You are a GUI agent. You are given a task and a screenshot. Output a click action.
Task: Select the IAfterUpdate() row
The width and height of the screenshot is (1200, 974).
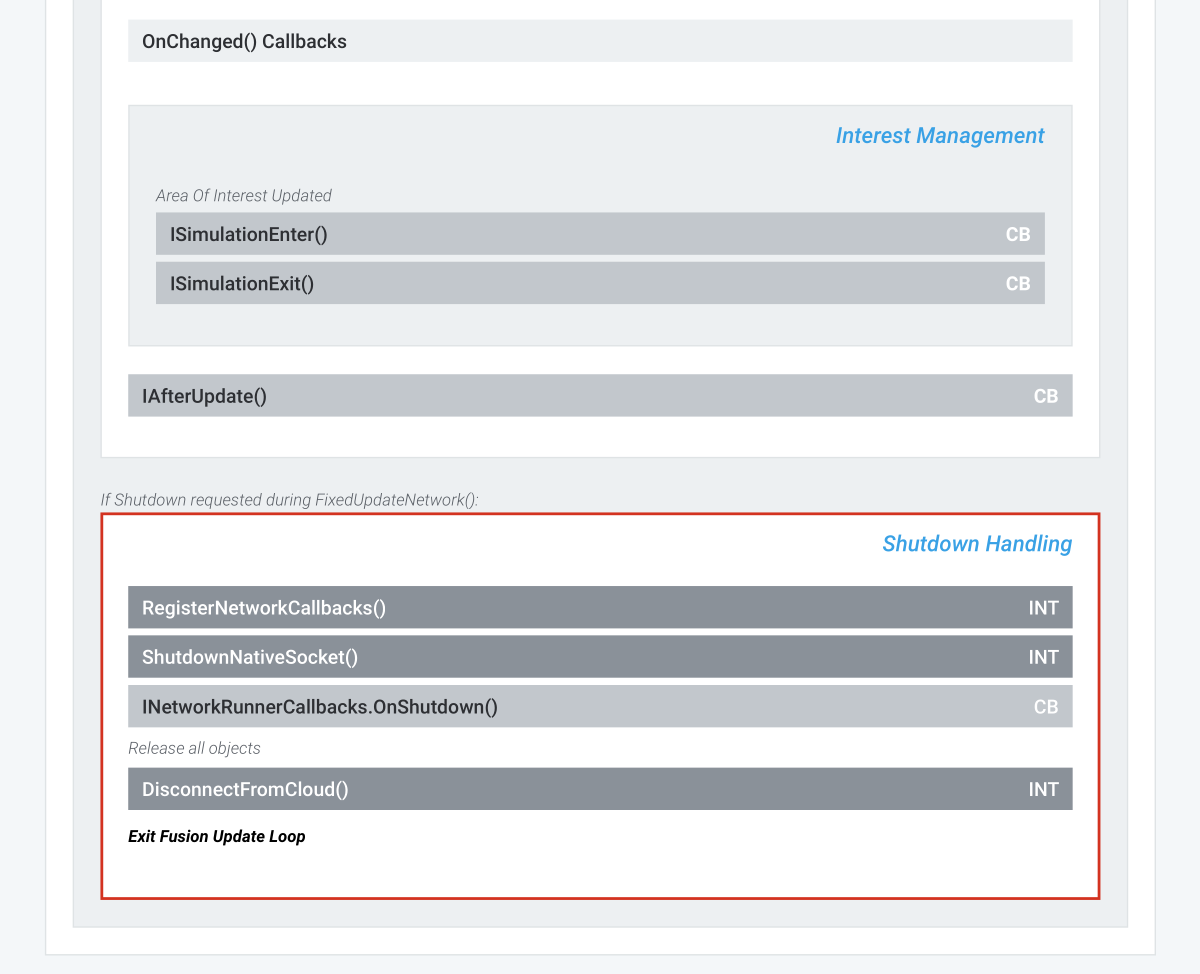(x=600, y=396)
